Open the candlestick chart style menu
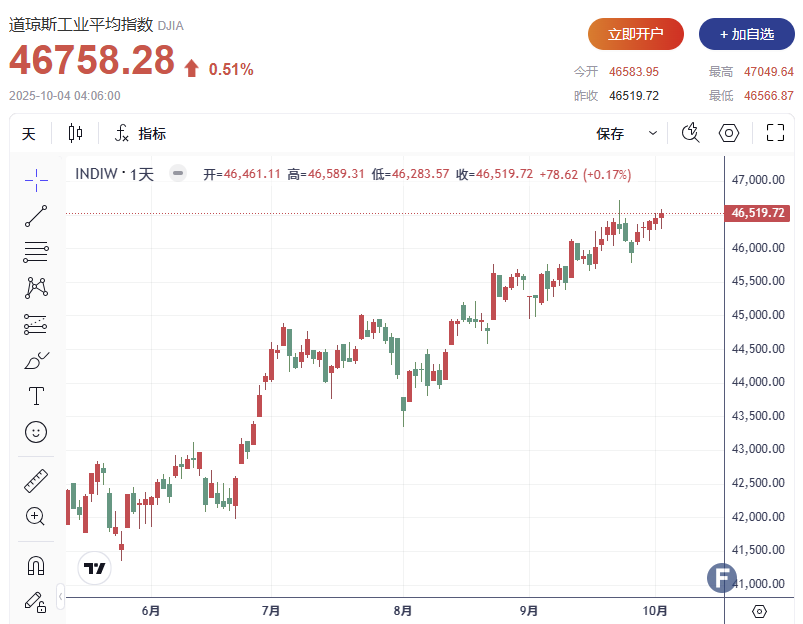This screenshot has width=803, height=624. click(x=76, y=133)
